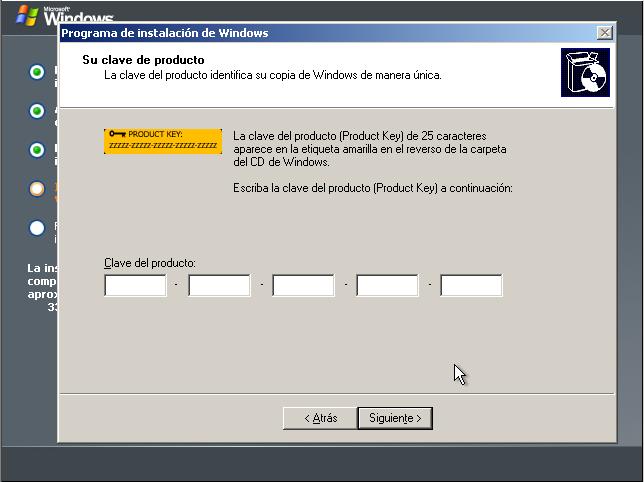Focus the first product key field
The width and height of the screenshot is (644, 482).
[x=135, y=286]
